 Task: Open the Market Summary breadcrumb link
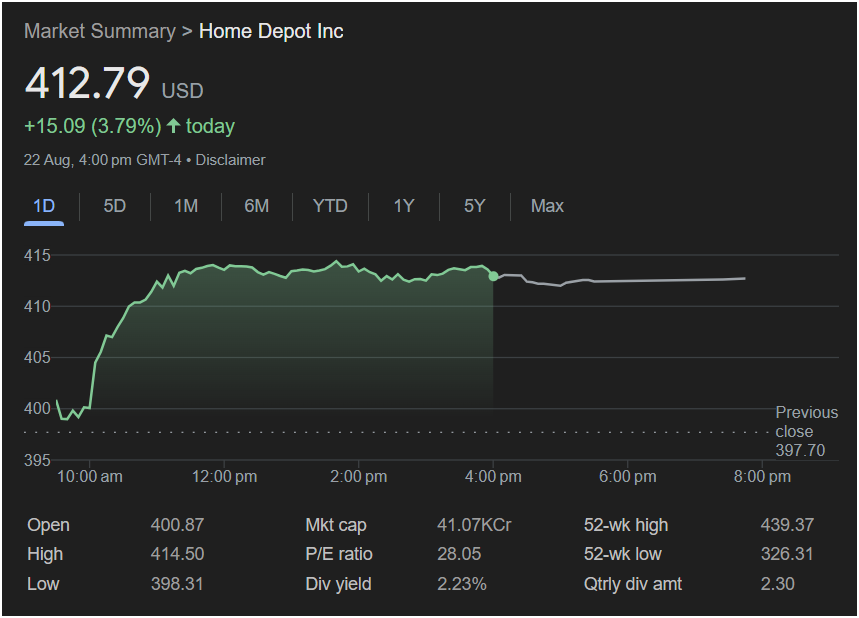click(99, 31)
